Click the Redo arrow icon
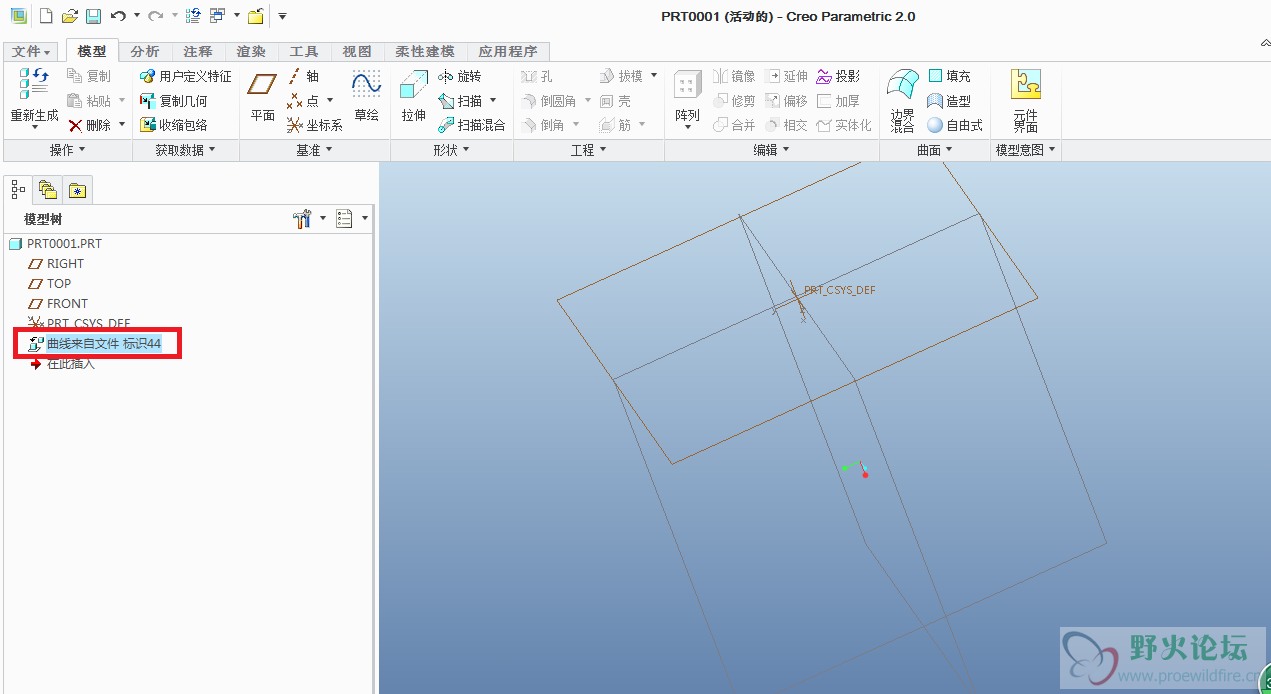The image size is (1271, 694). 155,16
